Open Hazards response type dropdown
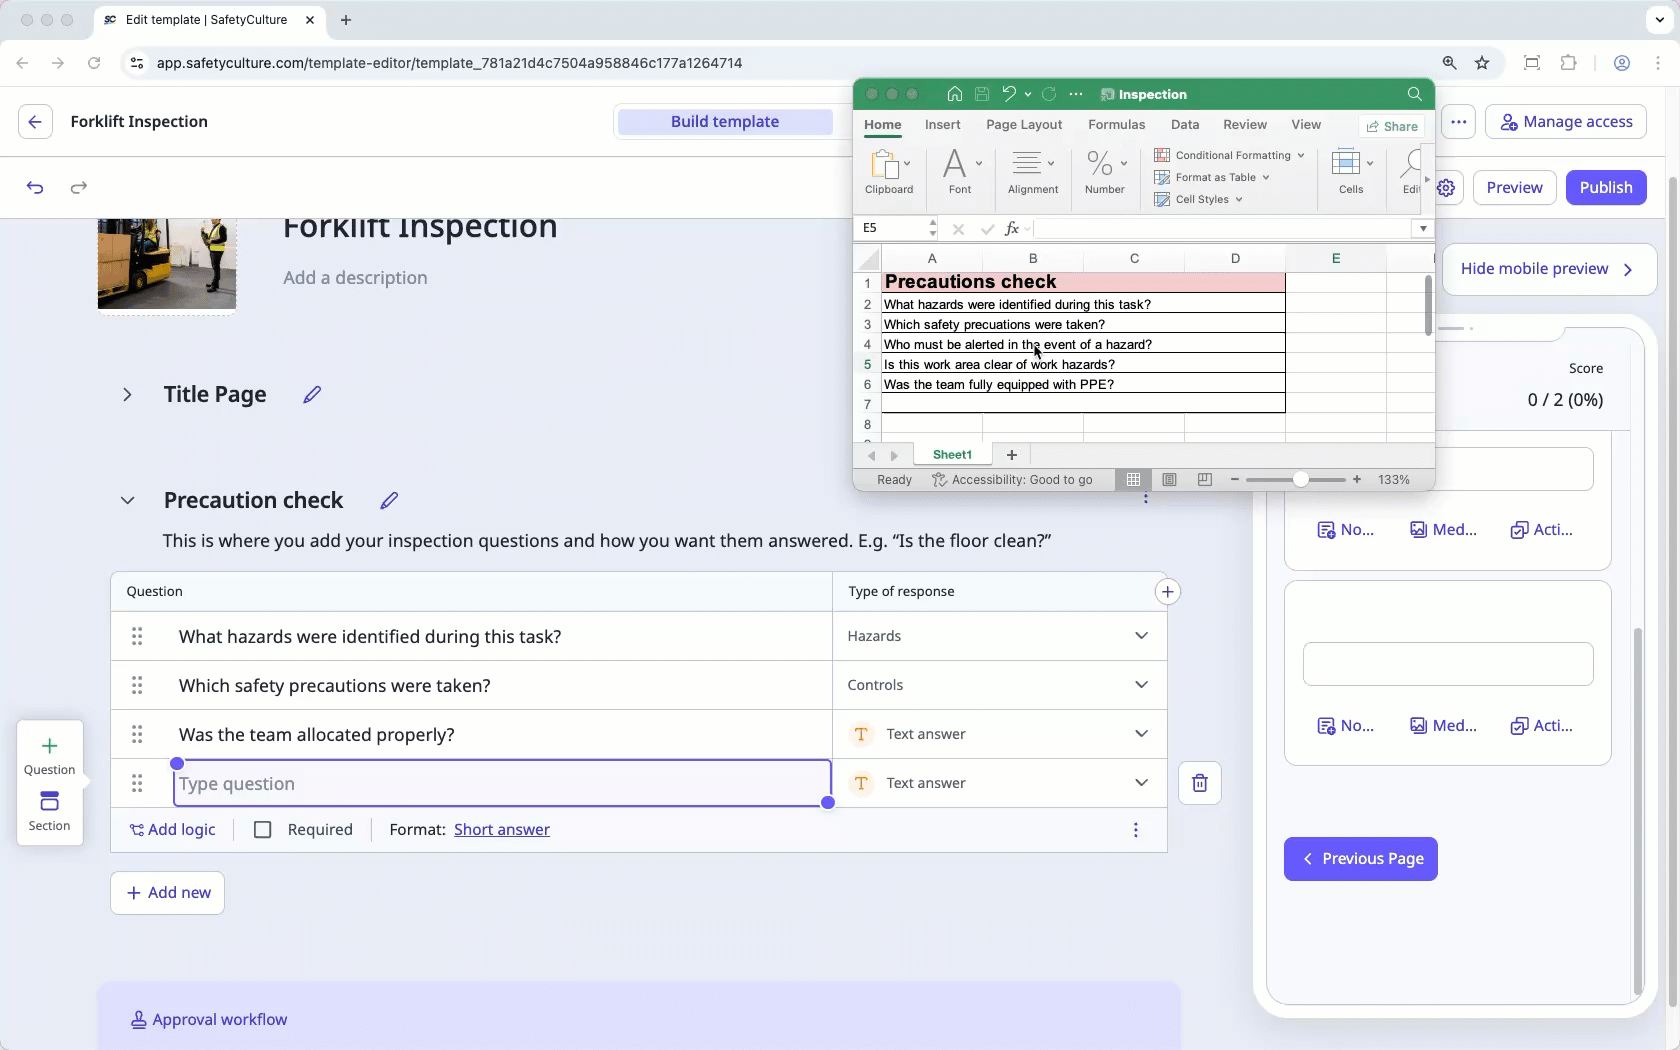 [1141, 636]
